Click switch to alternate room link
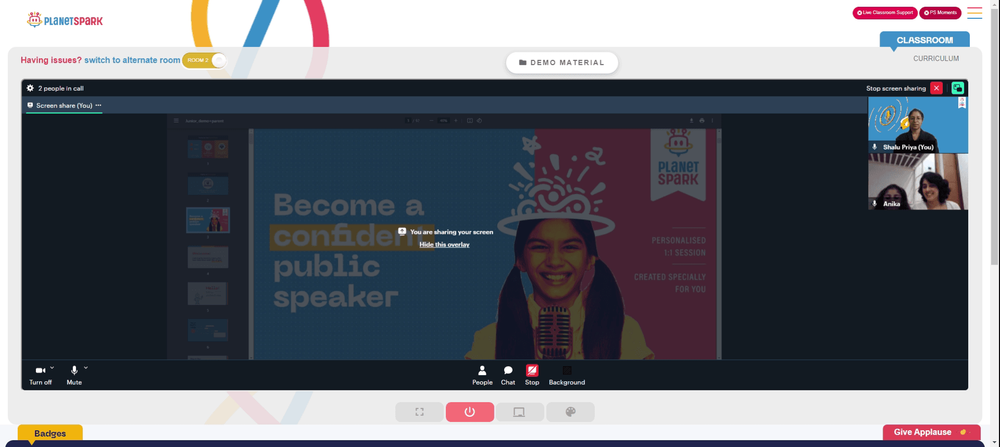 (132, 60)
